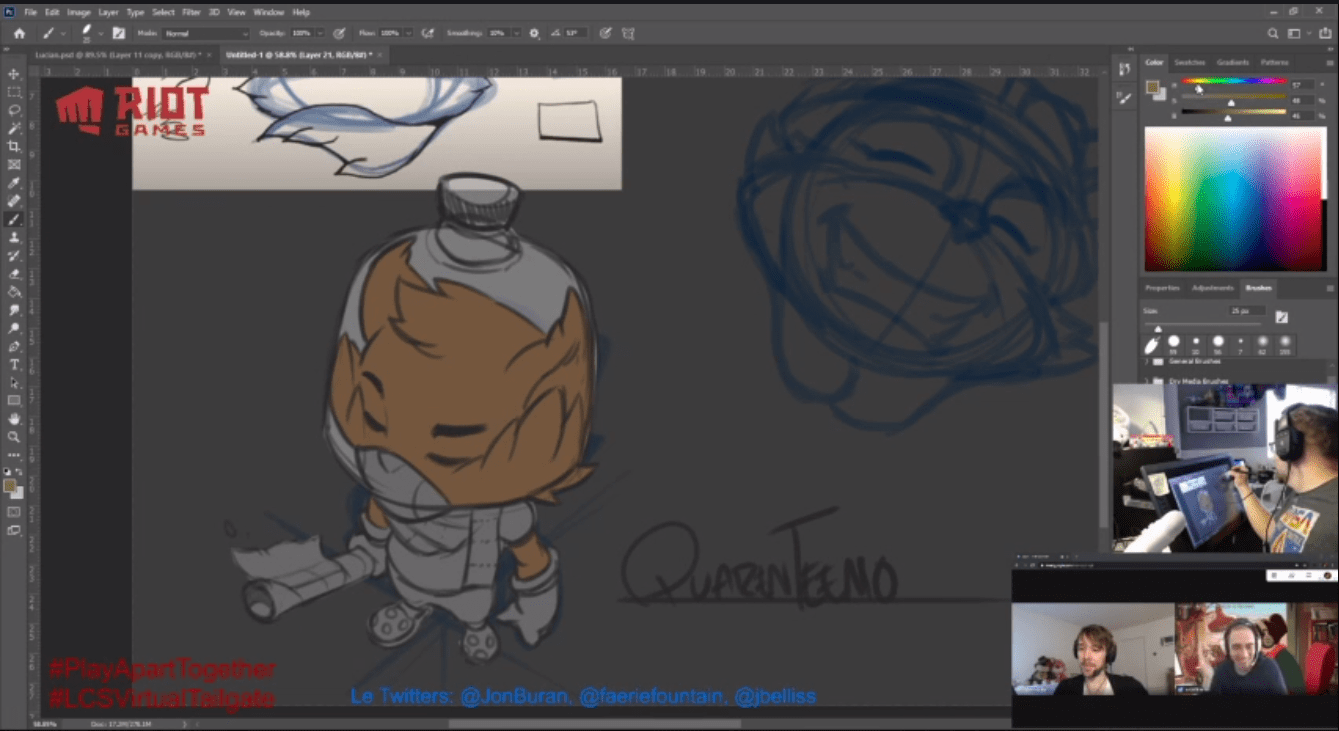Select the Type tool
This screenshot has height=731, width=1339.
[14, 364]
